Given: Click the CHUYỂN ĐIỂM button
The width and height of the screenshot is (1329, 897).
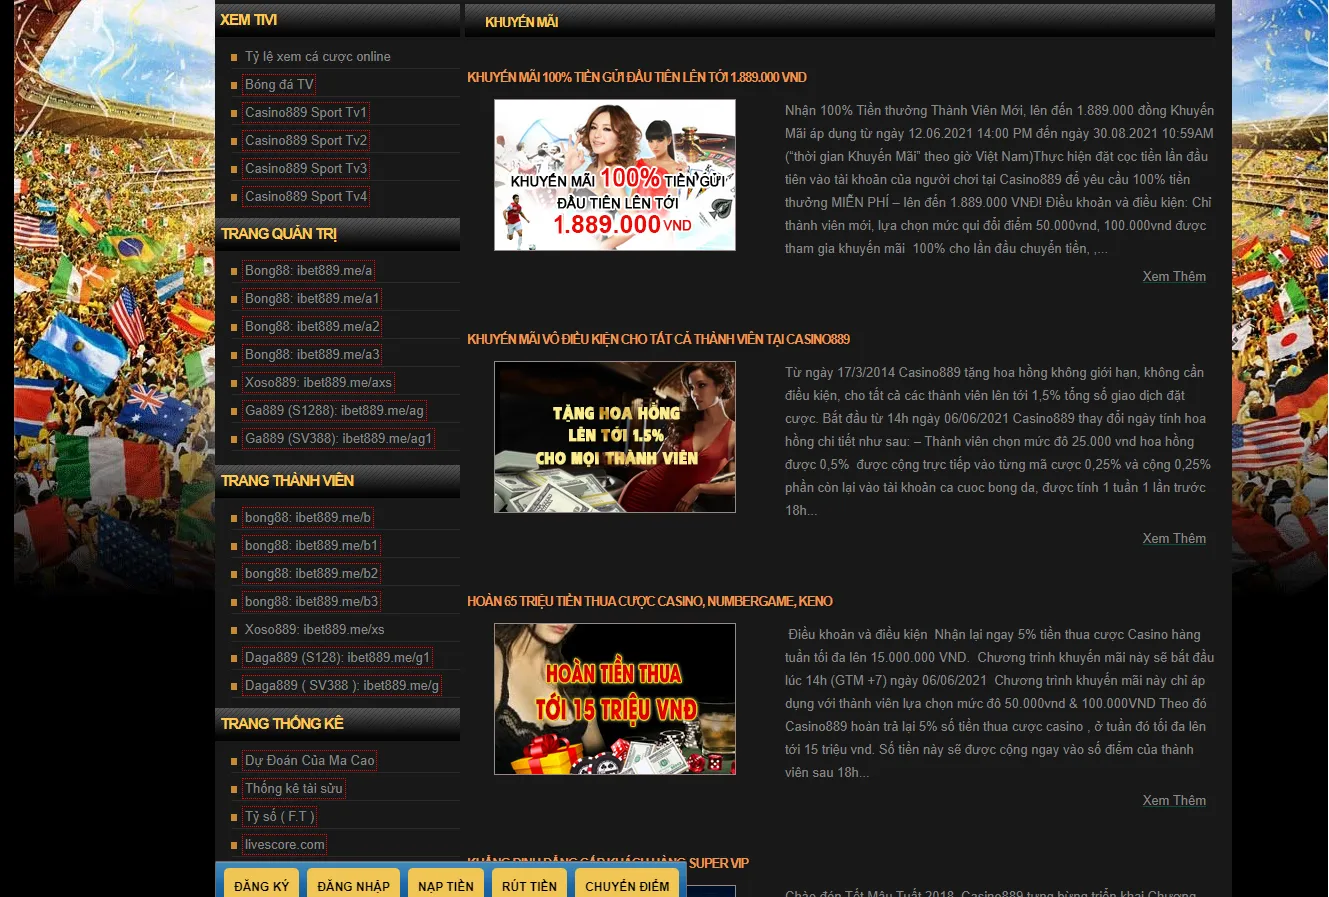Looking at the screenshot, I should pyautogui.click(x=627, y=885).
